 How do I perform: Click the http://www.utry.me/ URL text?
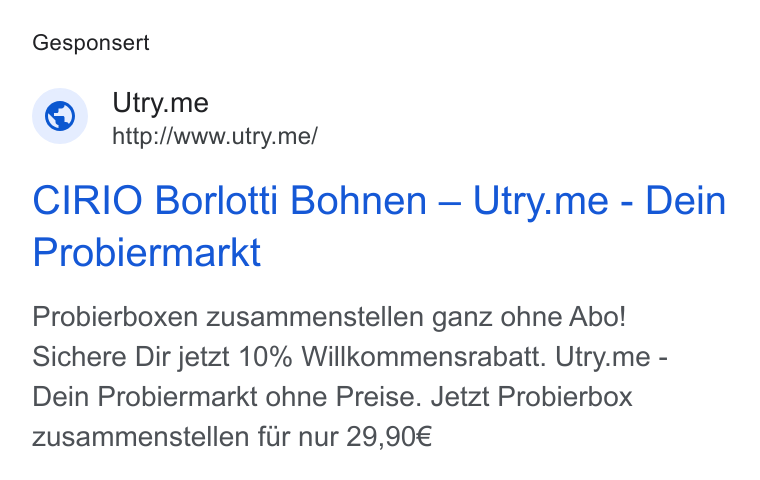(215, 136)
